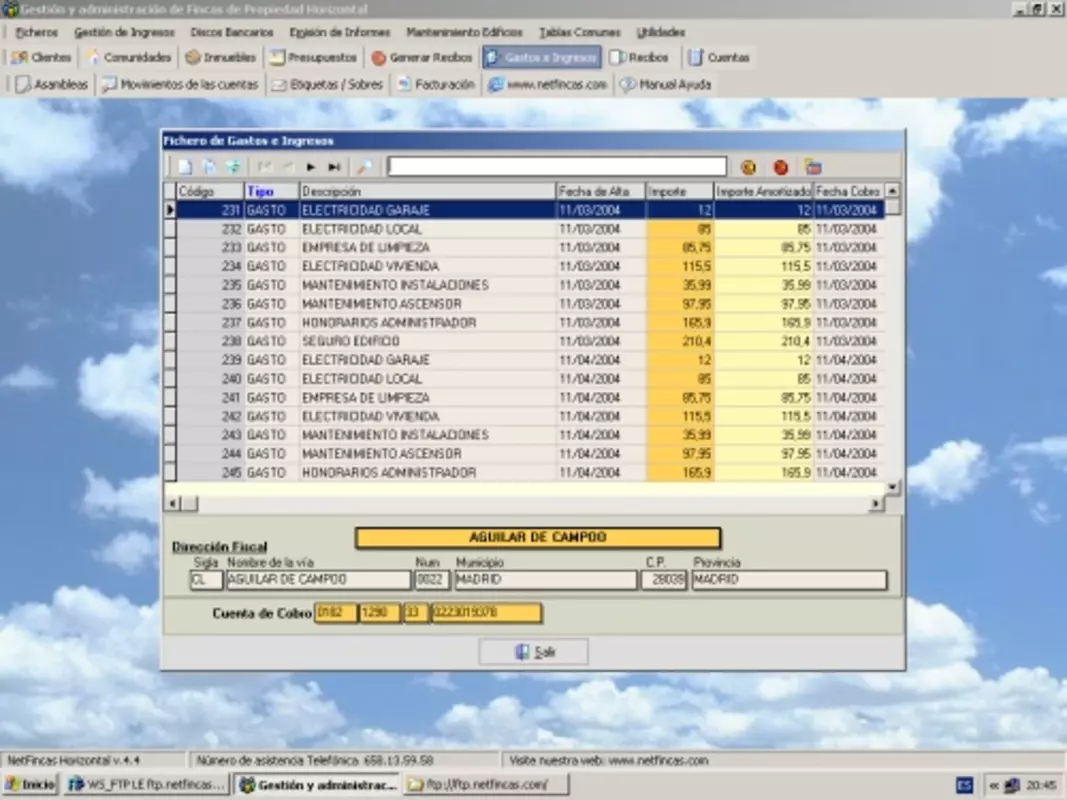
Task: Click the red round icon in dialog toolbar
Action: tap(781, 167)
